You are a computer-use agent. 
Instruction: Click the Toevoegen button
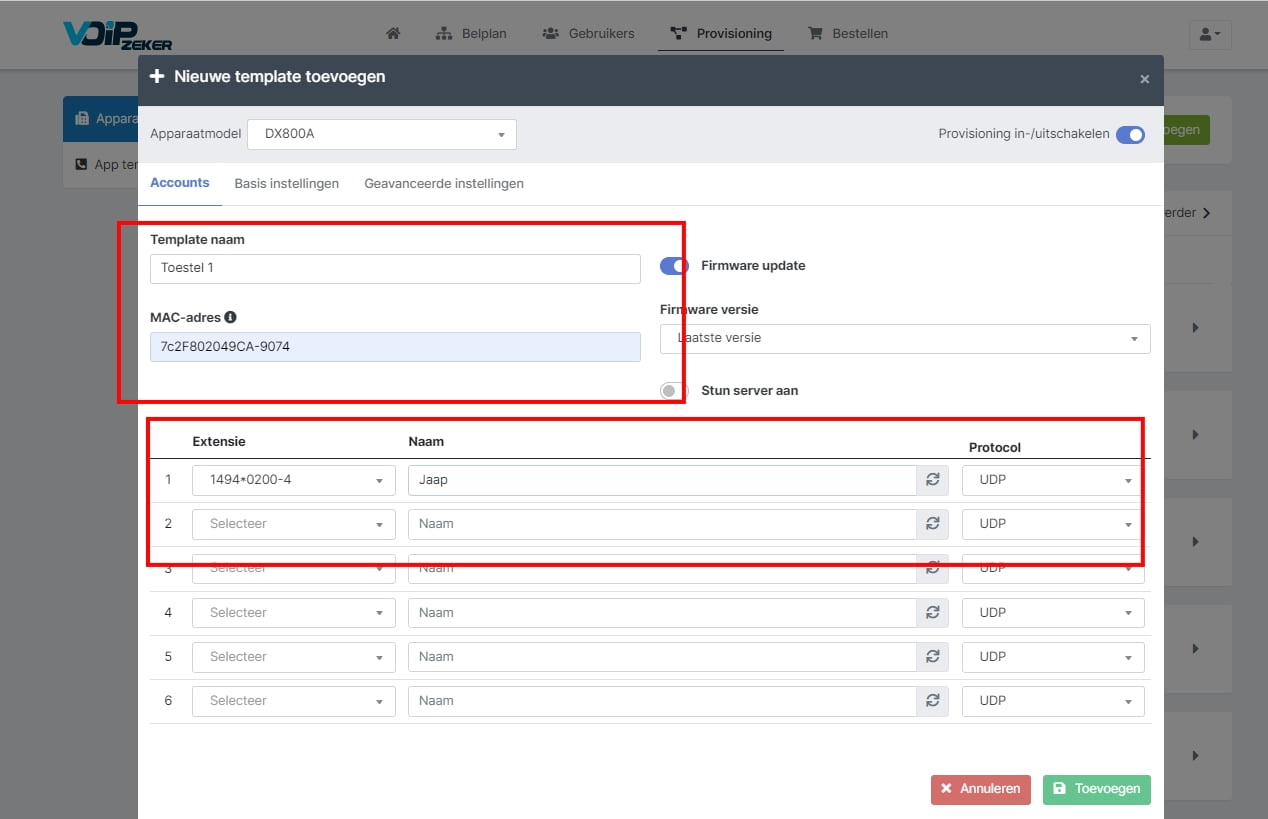pos(1097,789)
